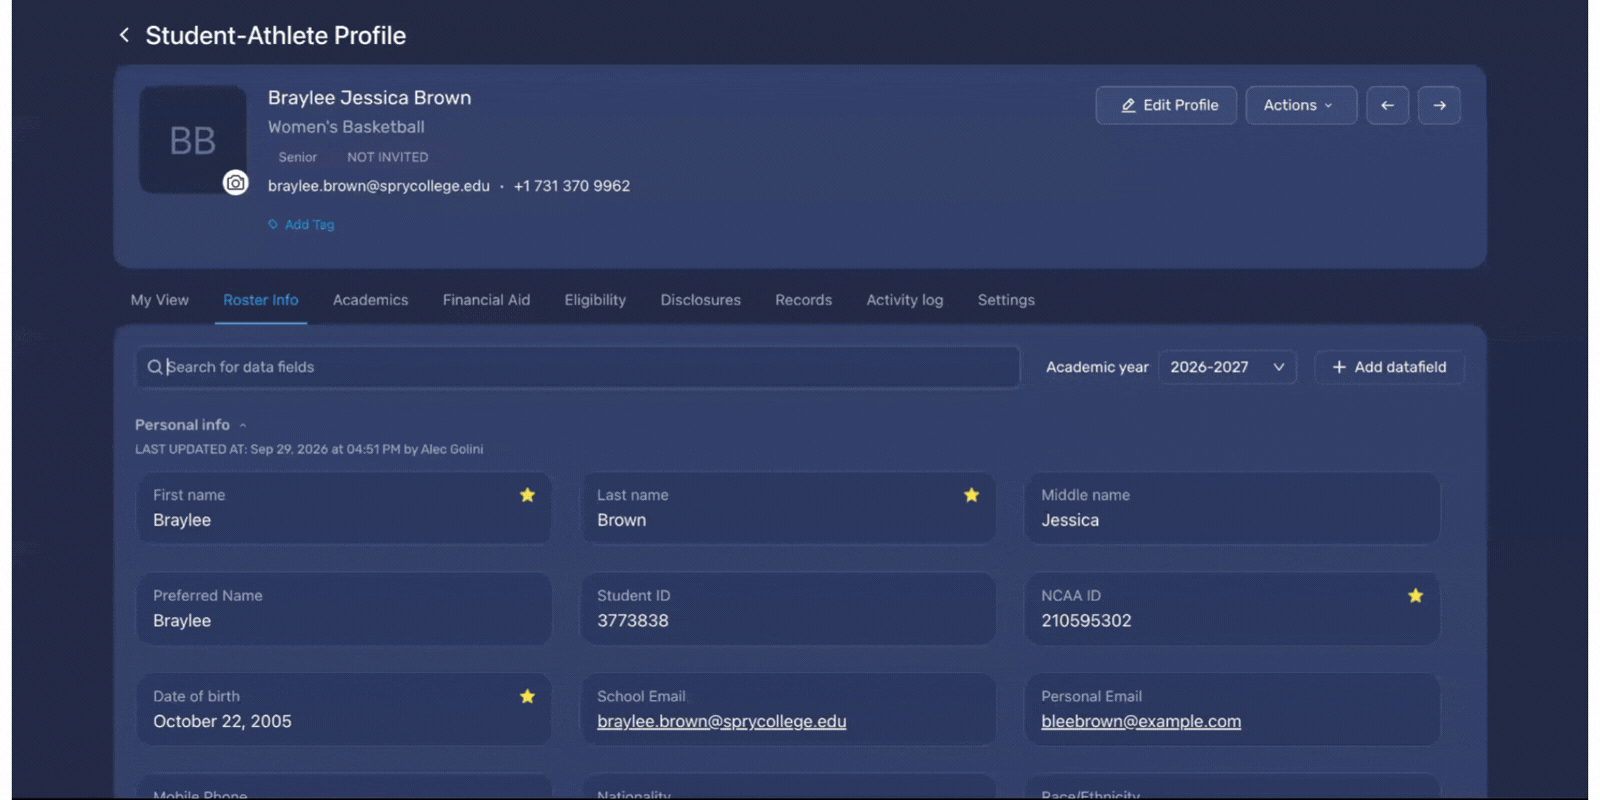Image resolution: width=1600 pixels, height=800 pixels.
Task: Click the NOT INVITED status label
Action: coord(388,157)
